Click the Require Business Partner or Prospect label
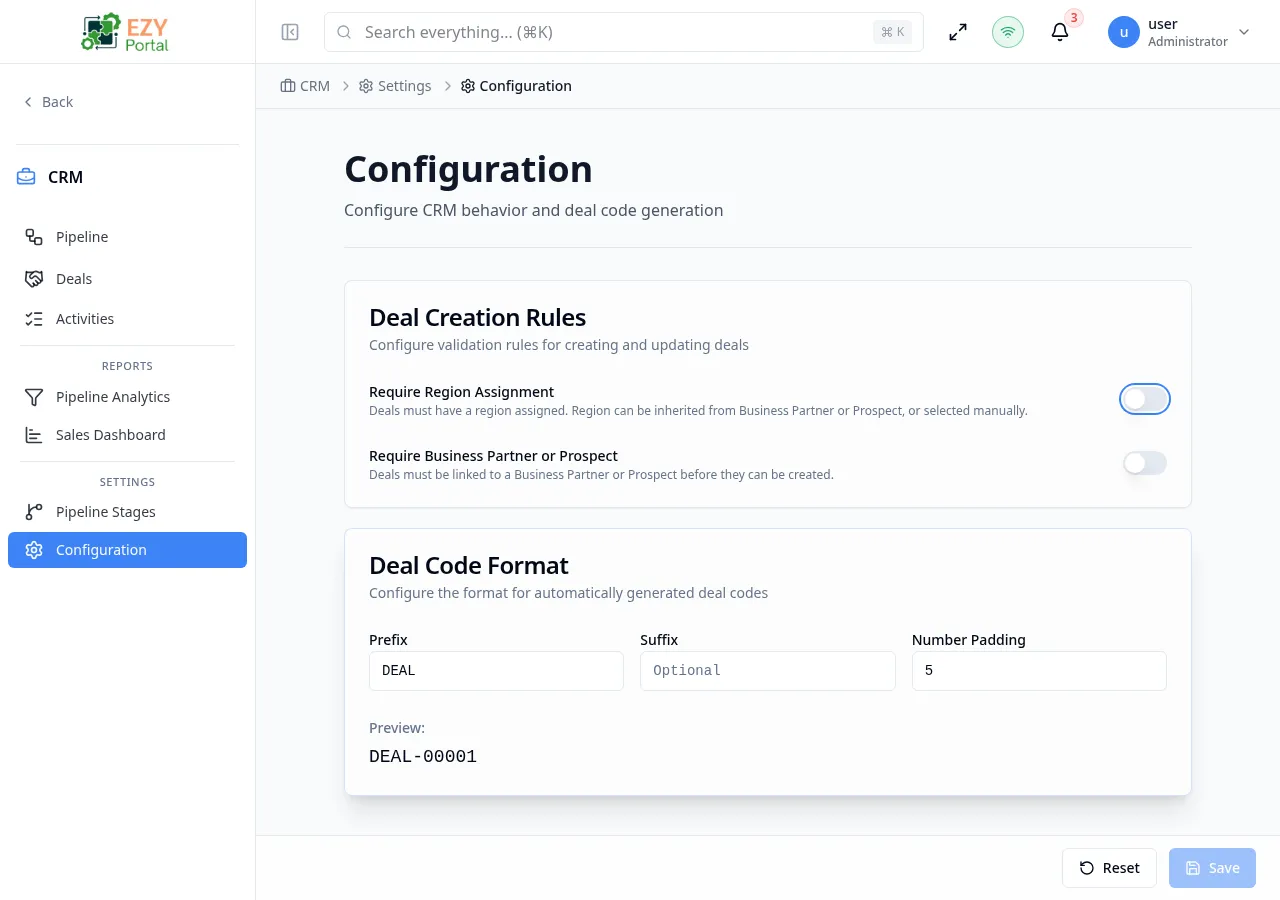Screen dimensions: 1280x900 tap(494, 456)
